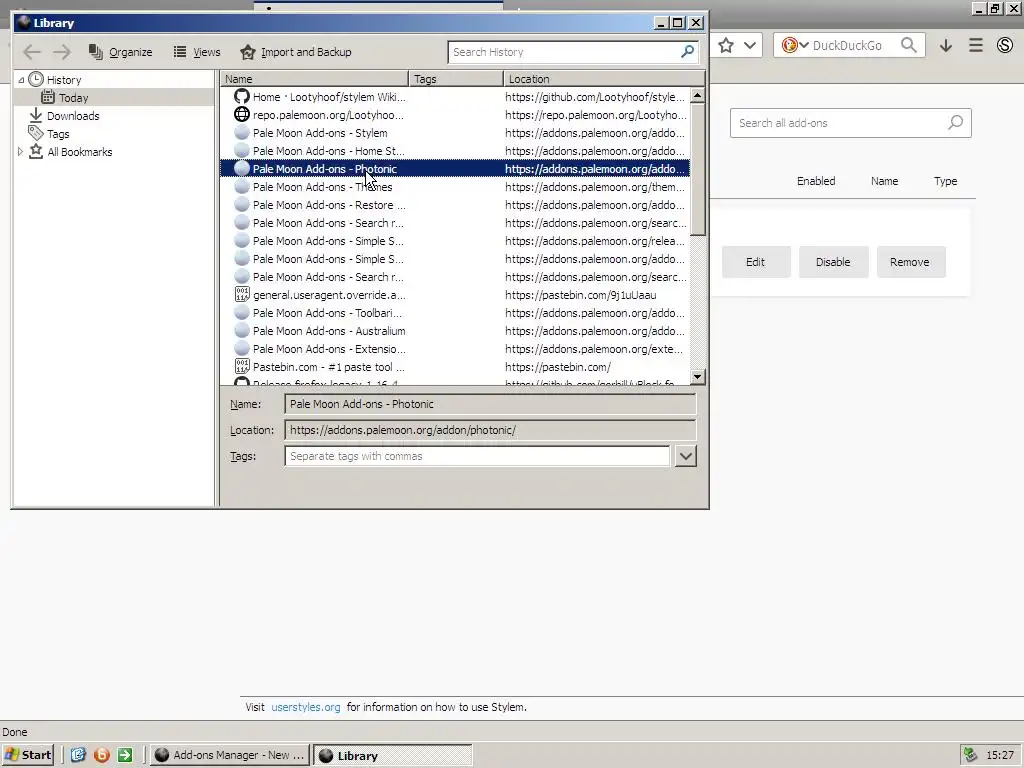The height and width of the screenshot is (768, 1024).
Task: Click the Remove style button
Action: (x=910, y=262)
